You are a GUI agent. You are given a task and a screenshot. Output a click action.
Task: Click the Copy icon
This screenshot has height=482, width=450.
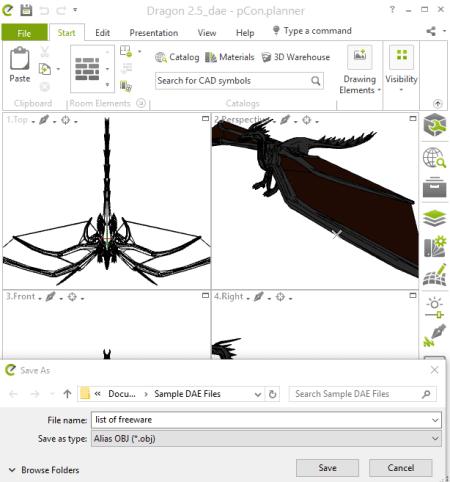click(45, 69)
